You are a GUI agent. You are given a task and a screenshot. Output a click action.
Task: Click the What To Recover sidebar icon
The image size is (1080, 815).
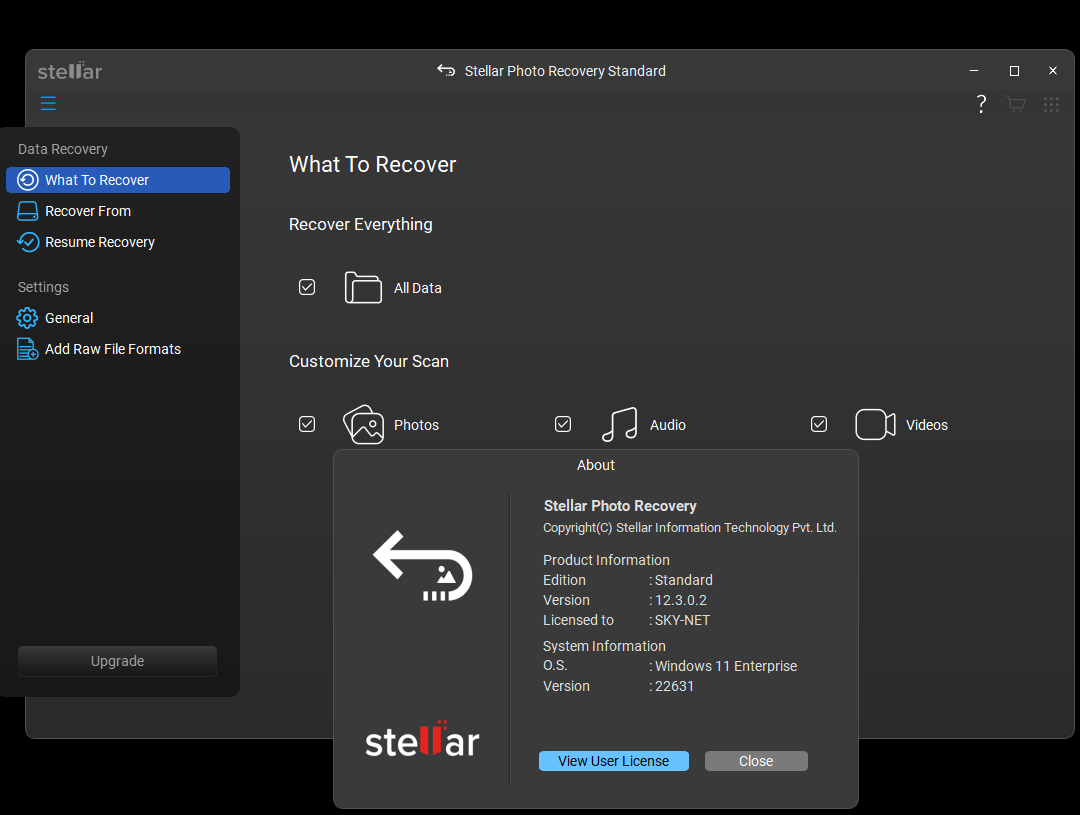(x=28, y=180)
